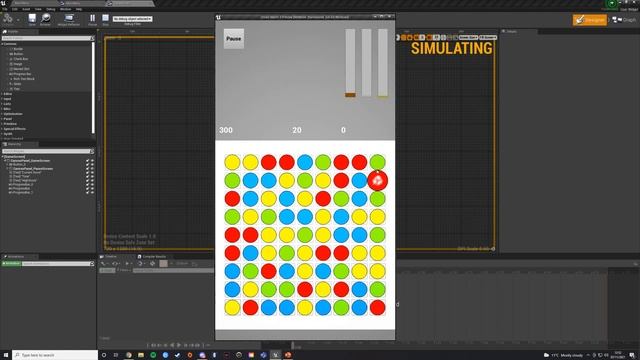
Task: Click the Browse toolbar icon
Action: (x=45, y=19)
